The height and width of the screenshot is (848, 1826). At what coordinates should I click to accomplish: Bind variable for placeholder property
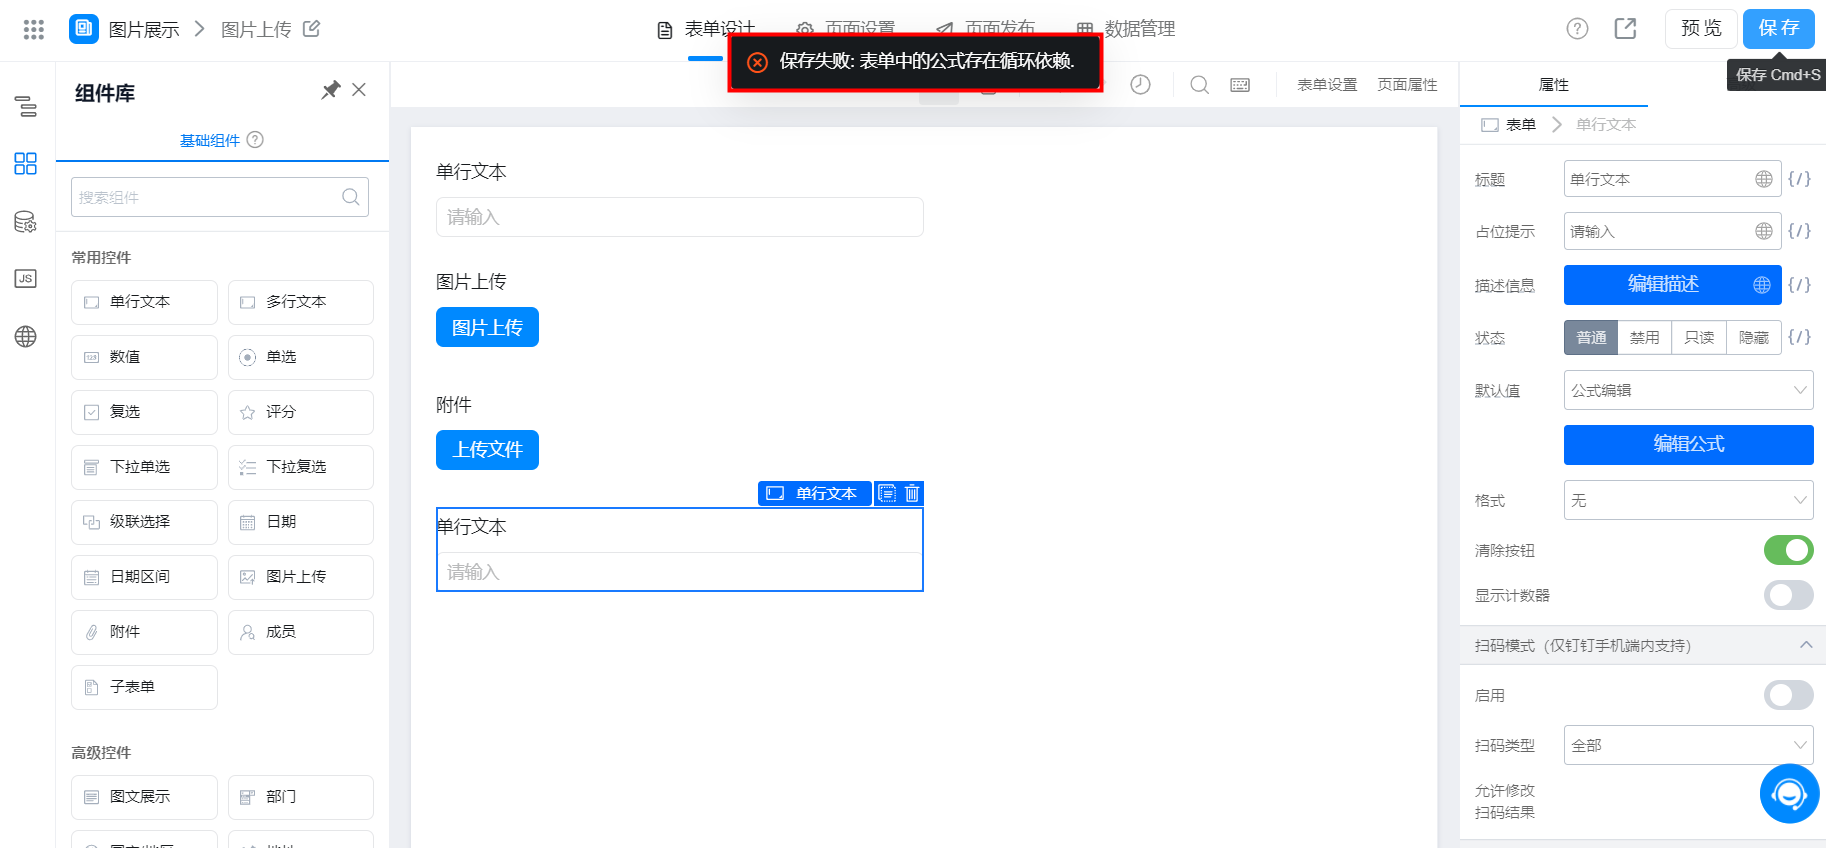click(x=1799, y=231)
